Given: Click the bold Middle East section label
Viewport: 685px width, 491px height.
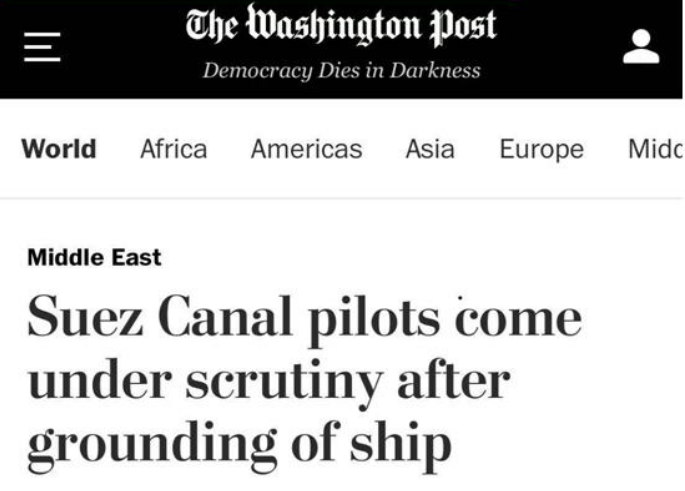Looking at the screenshot, I should tap(94, 257).
